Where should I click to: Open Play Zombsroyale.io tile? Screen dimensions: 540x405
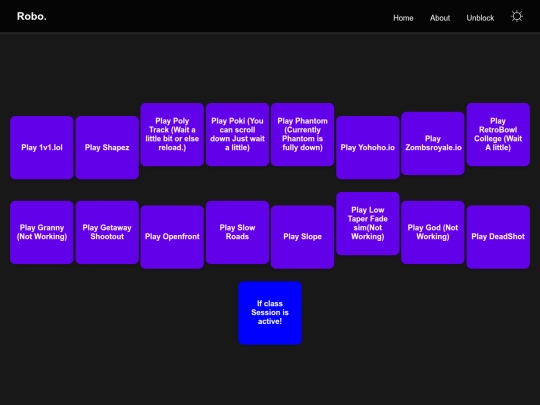pos(433,143)
